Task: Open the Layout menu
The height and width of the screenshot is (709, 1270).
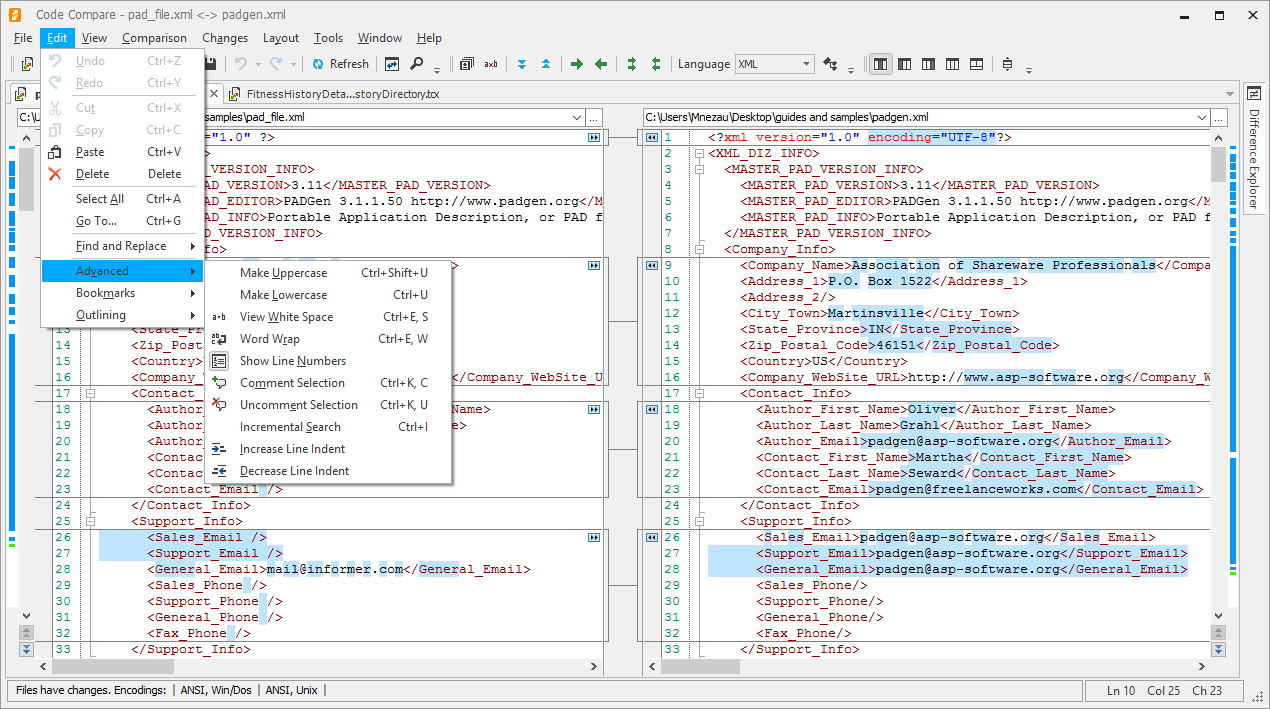Action: click(x=281, y=38)
